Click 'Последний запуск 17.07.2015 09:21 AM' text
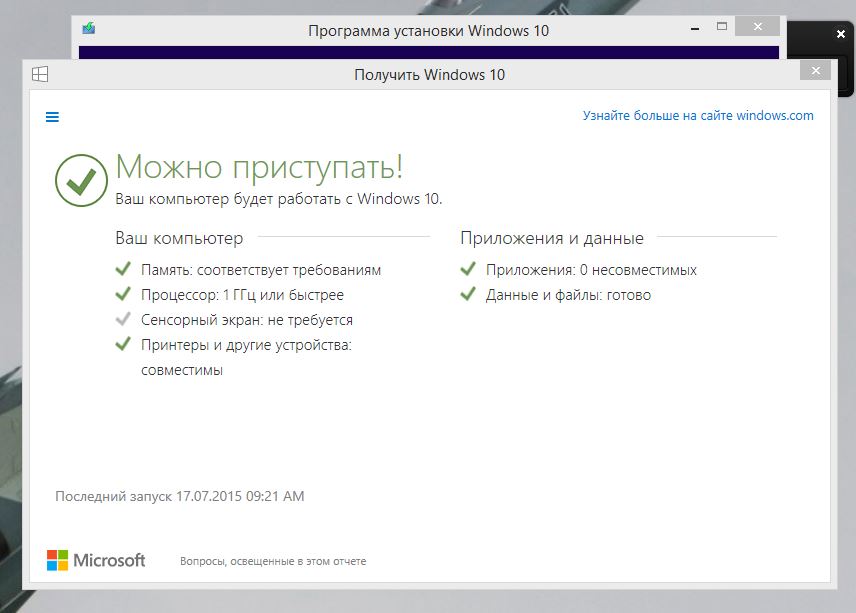 180,496
